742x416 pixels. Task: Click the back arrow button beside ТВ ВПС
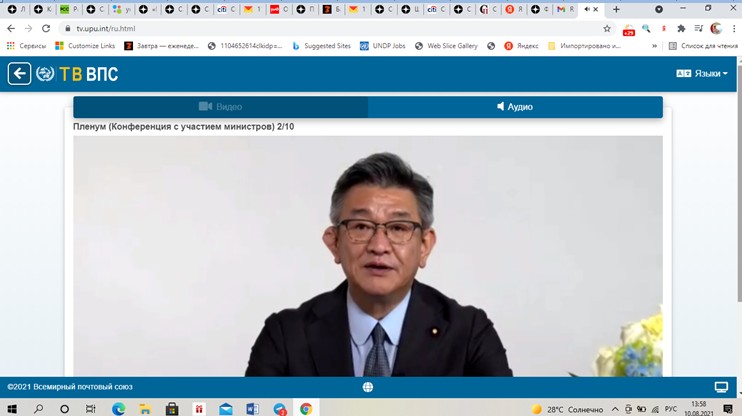click(x=19, y=73)
